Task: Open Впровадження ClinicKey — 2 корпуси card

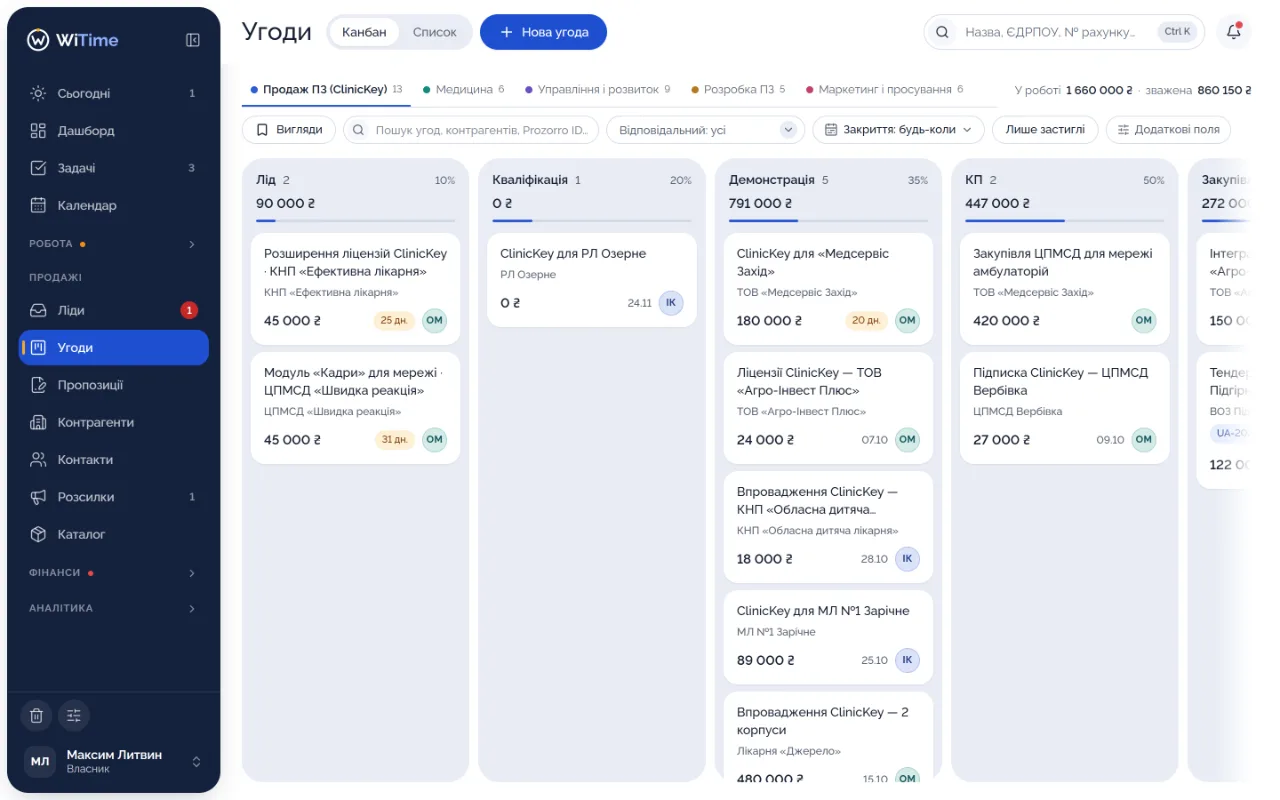Action: click(x=828, y=736)
